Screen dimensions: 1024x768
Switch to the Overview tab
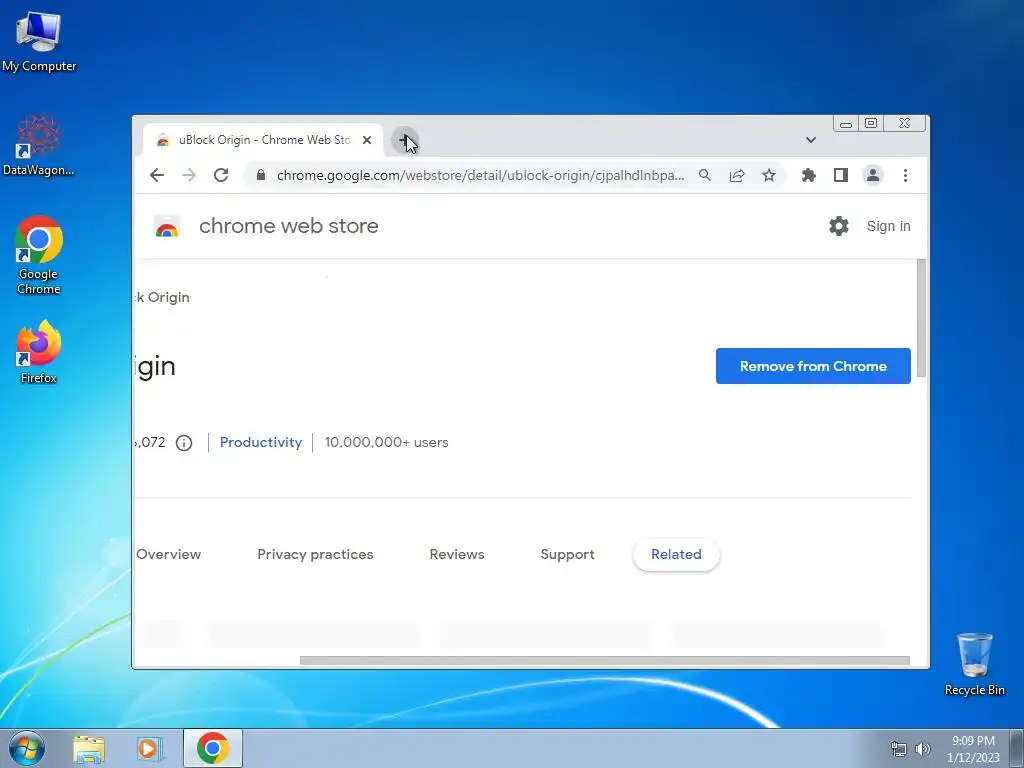[168, 554]
